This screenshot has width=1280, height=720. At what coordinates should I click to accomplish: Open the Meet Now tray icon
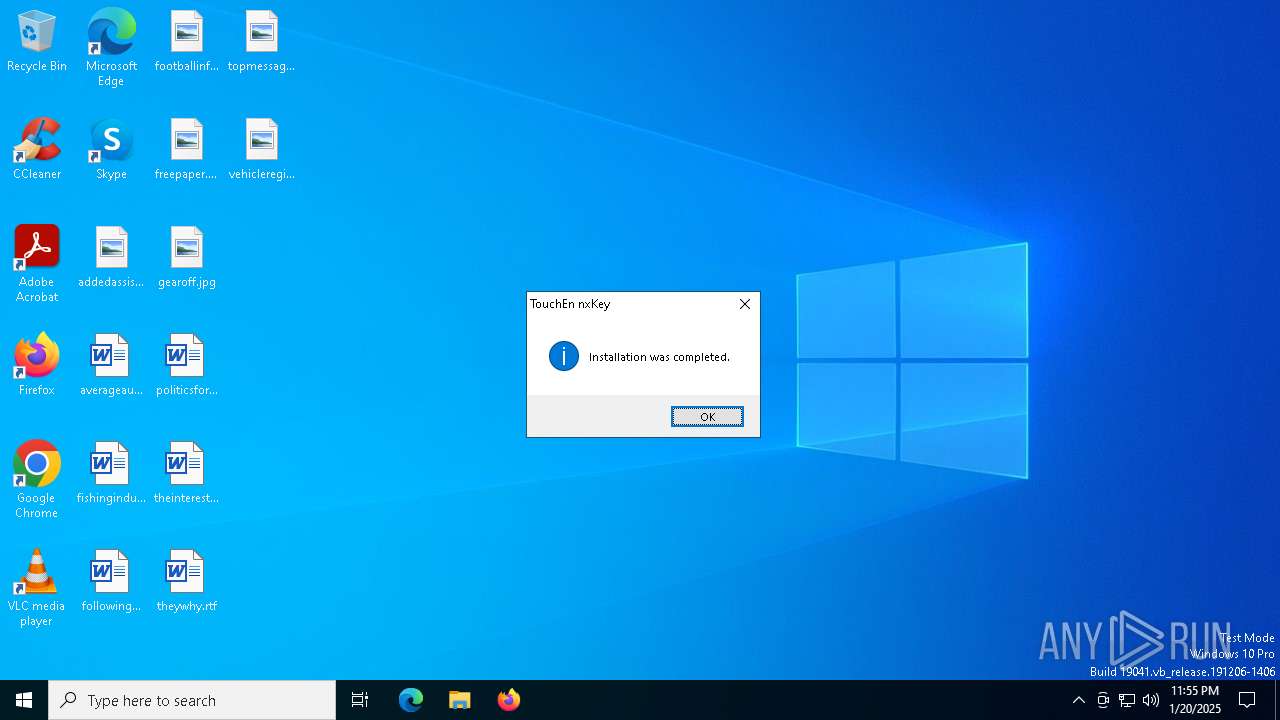pyautogui.click(x=1102, y=700)
